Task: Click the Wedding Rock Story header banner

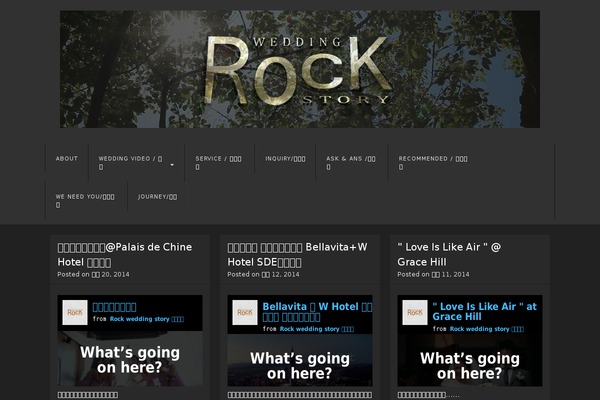Action: click(300, 69)
